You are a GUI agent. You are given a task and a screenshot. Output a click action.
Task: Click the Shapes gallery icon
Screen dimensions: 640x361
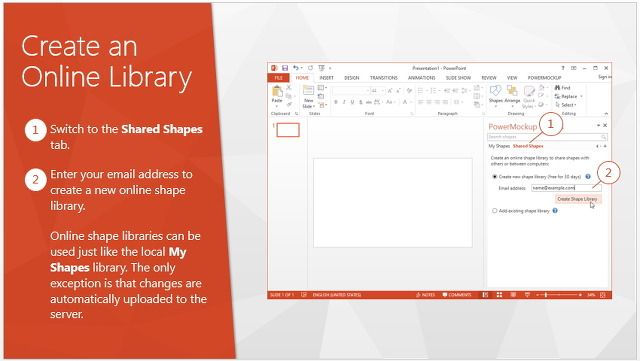496,91
